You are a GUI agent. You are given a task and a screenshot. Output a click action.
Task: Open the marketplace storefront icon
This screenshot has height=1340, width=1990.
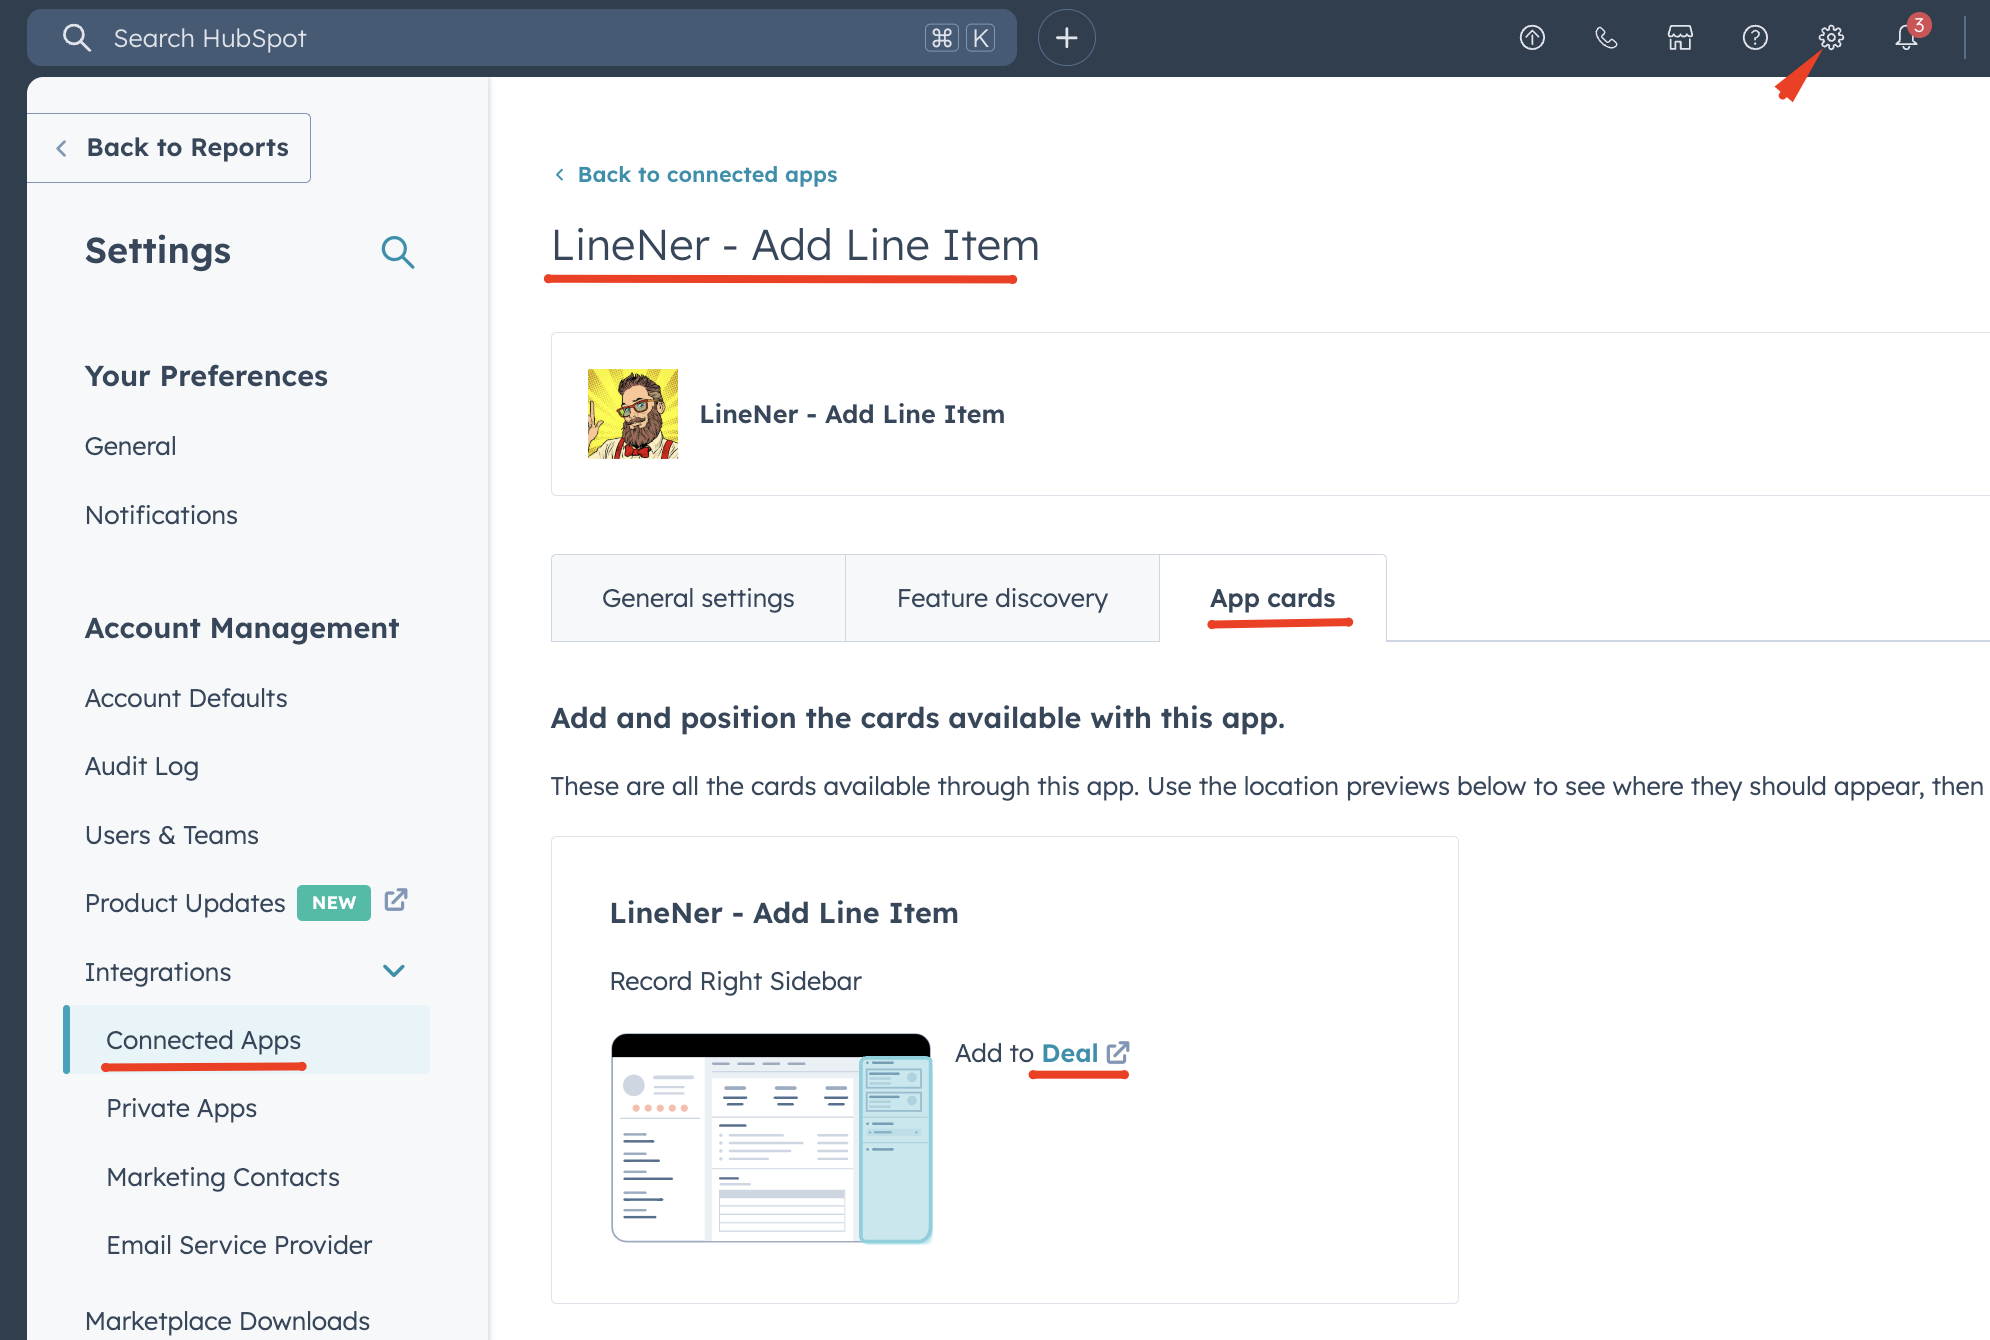tap(1680, 38)
